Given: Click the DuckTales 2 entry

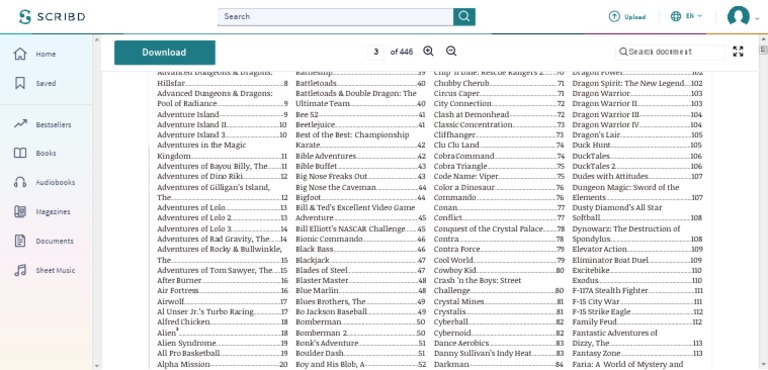Looking at the screenshot, I should [637, 166].
